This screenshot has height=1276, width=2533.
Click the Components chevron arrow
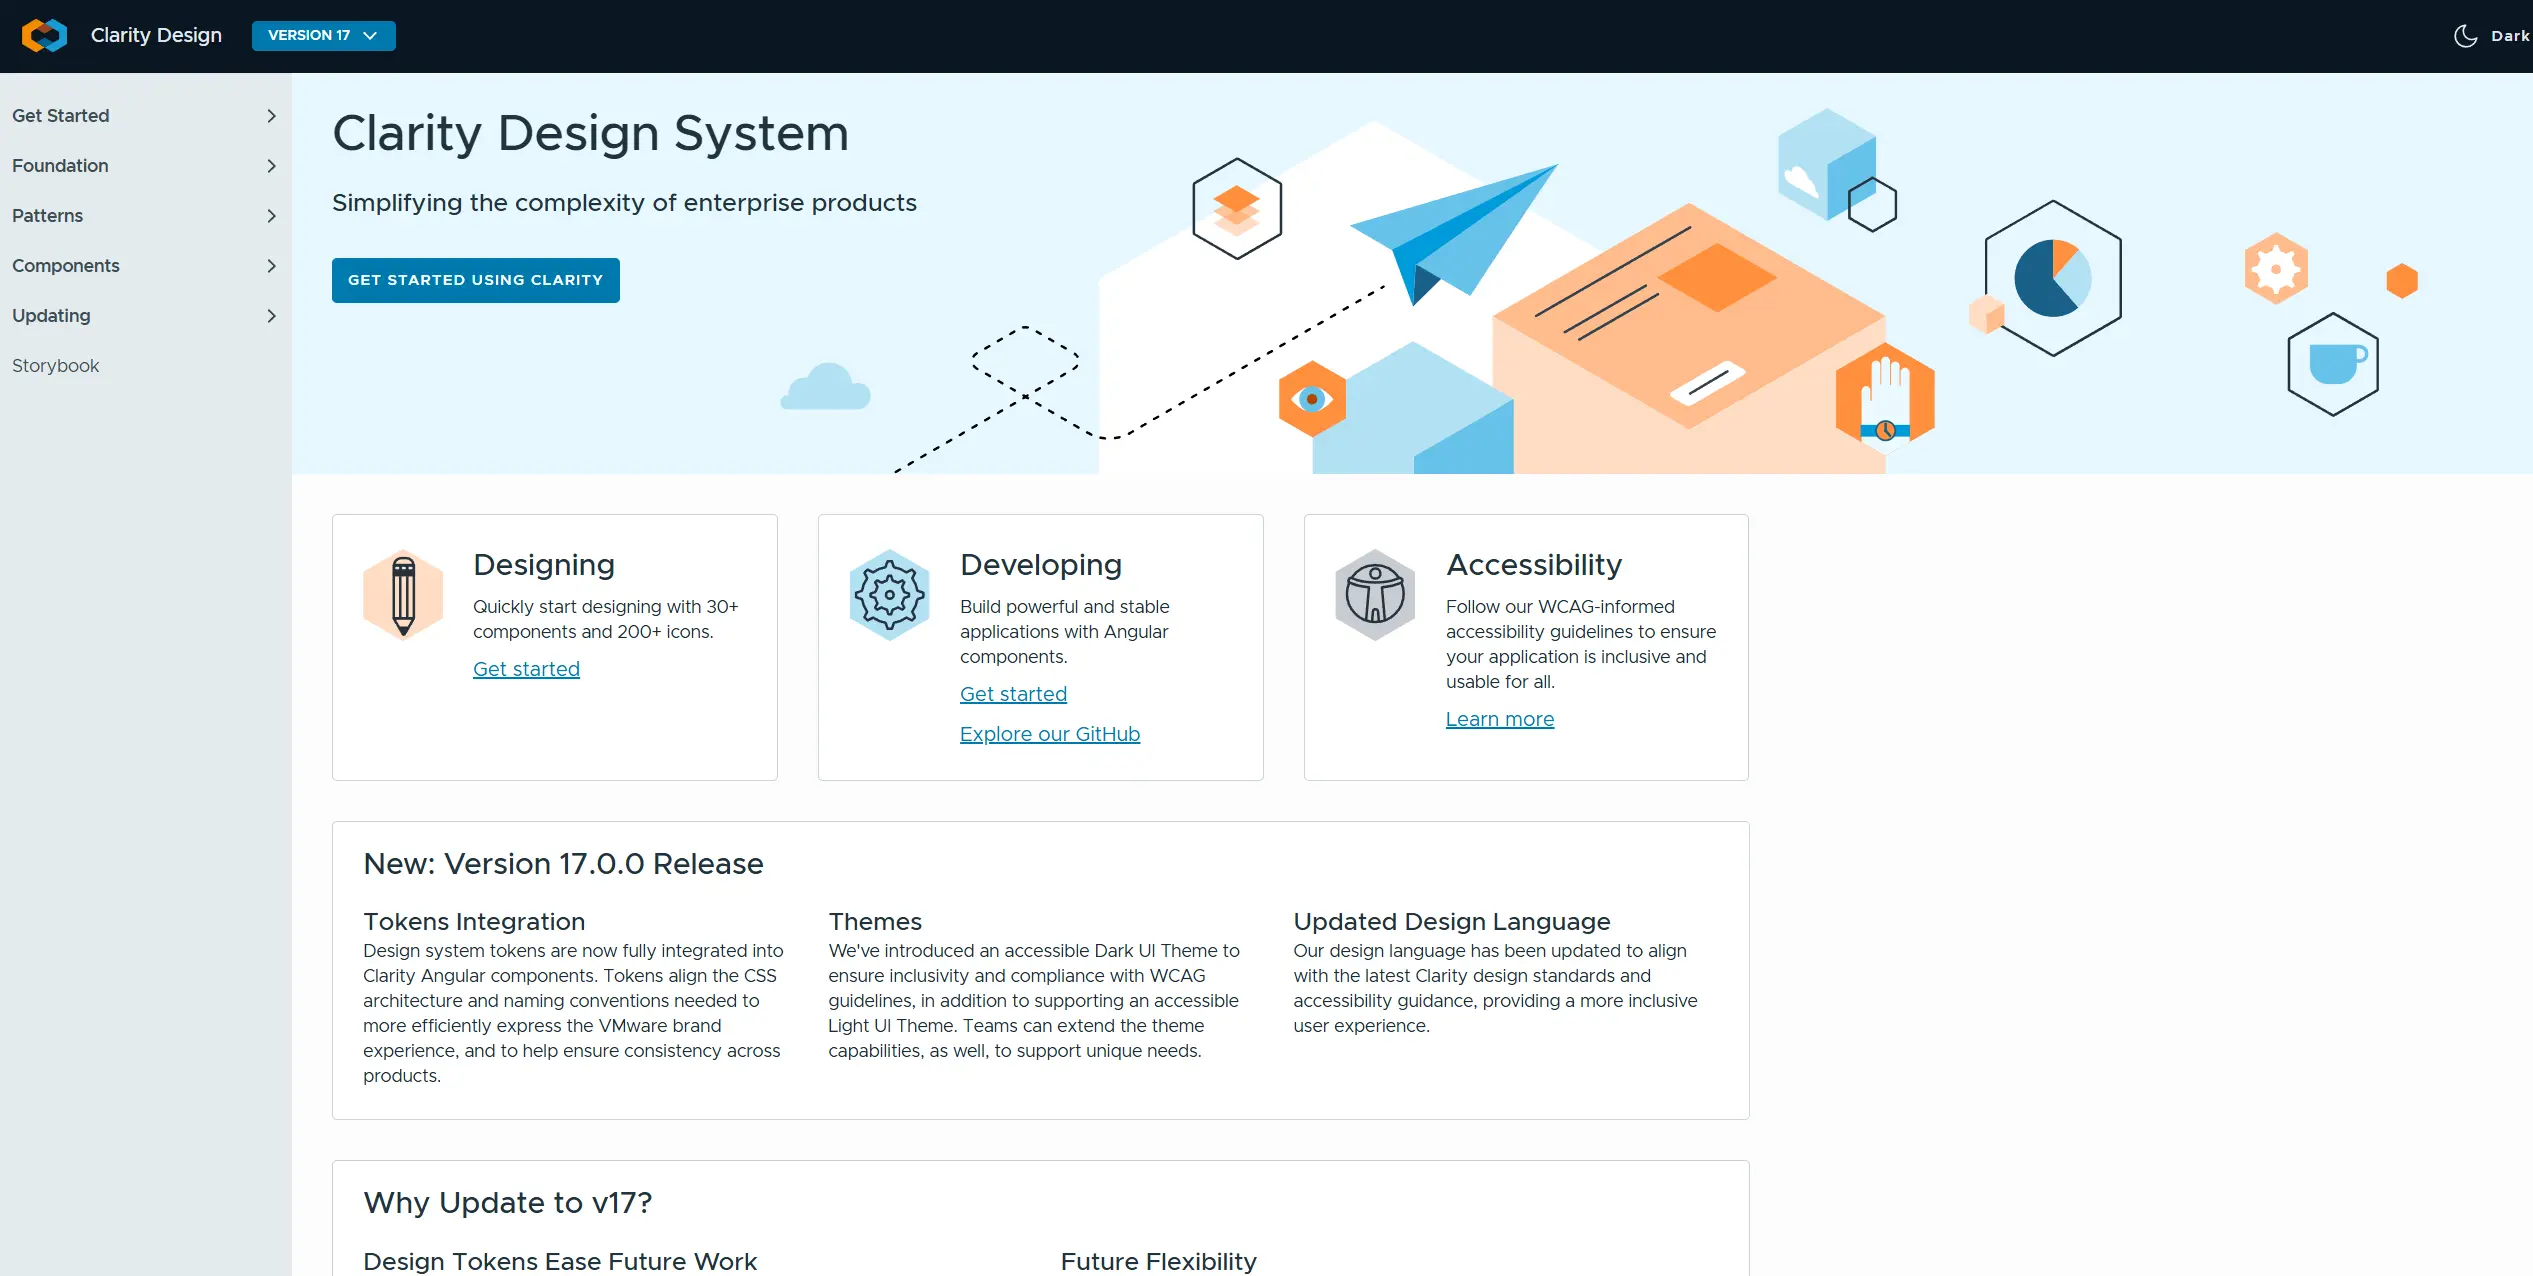click(x=271, y=266)
